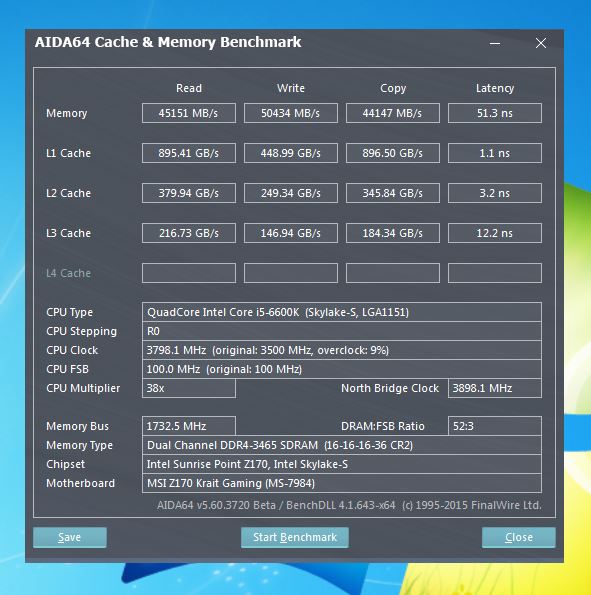Click Memory Bus value 1732.5 MHz

click(x=189, y=426)
